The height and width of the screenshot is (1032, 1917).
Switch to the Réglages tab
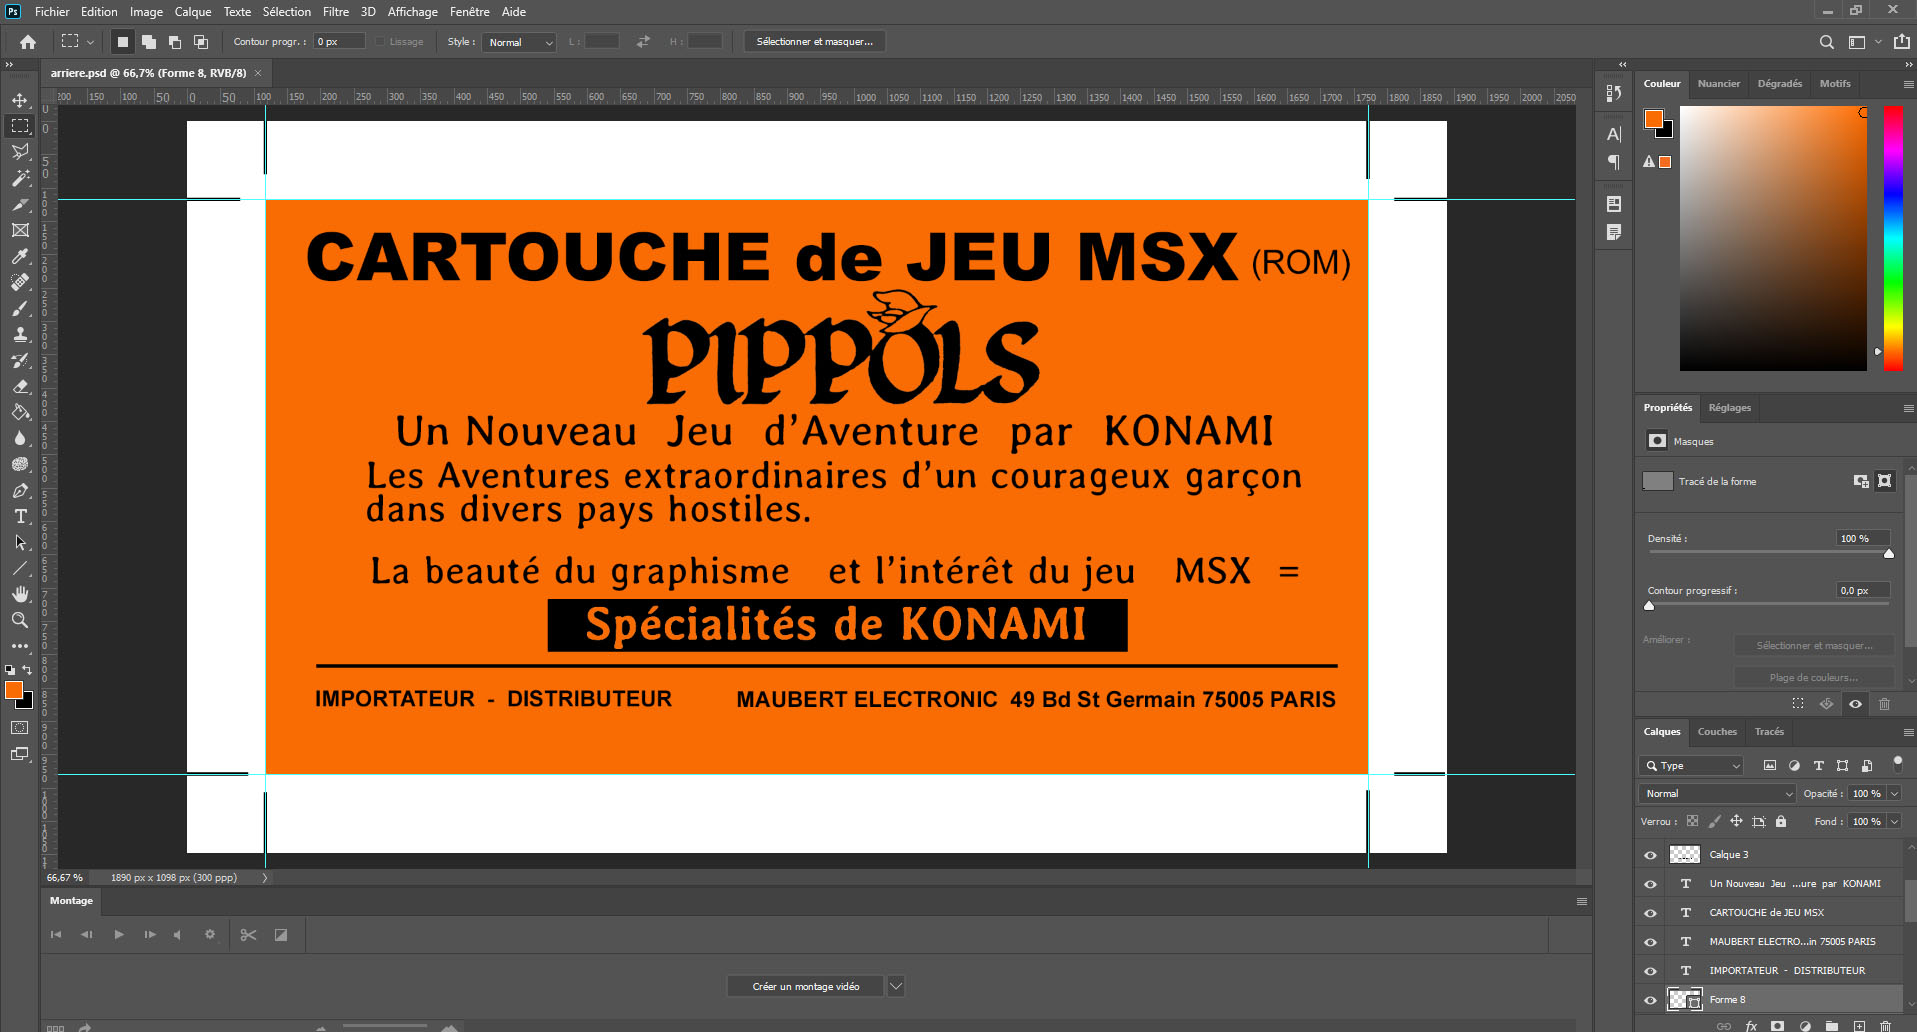(x=1730, y=408)
